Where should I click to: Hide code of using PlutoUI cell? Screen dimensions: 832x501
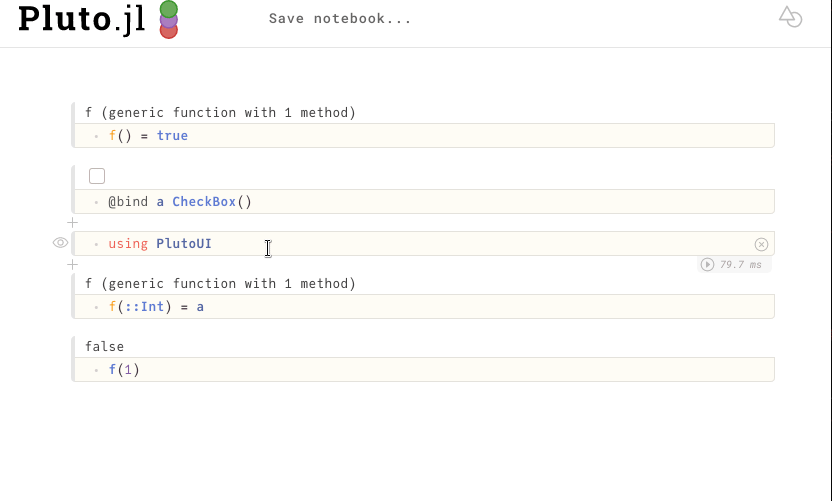(x=60, y=243)
